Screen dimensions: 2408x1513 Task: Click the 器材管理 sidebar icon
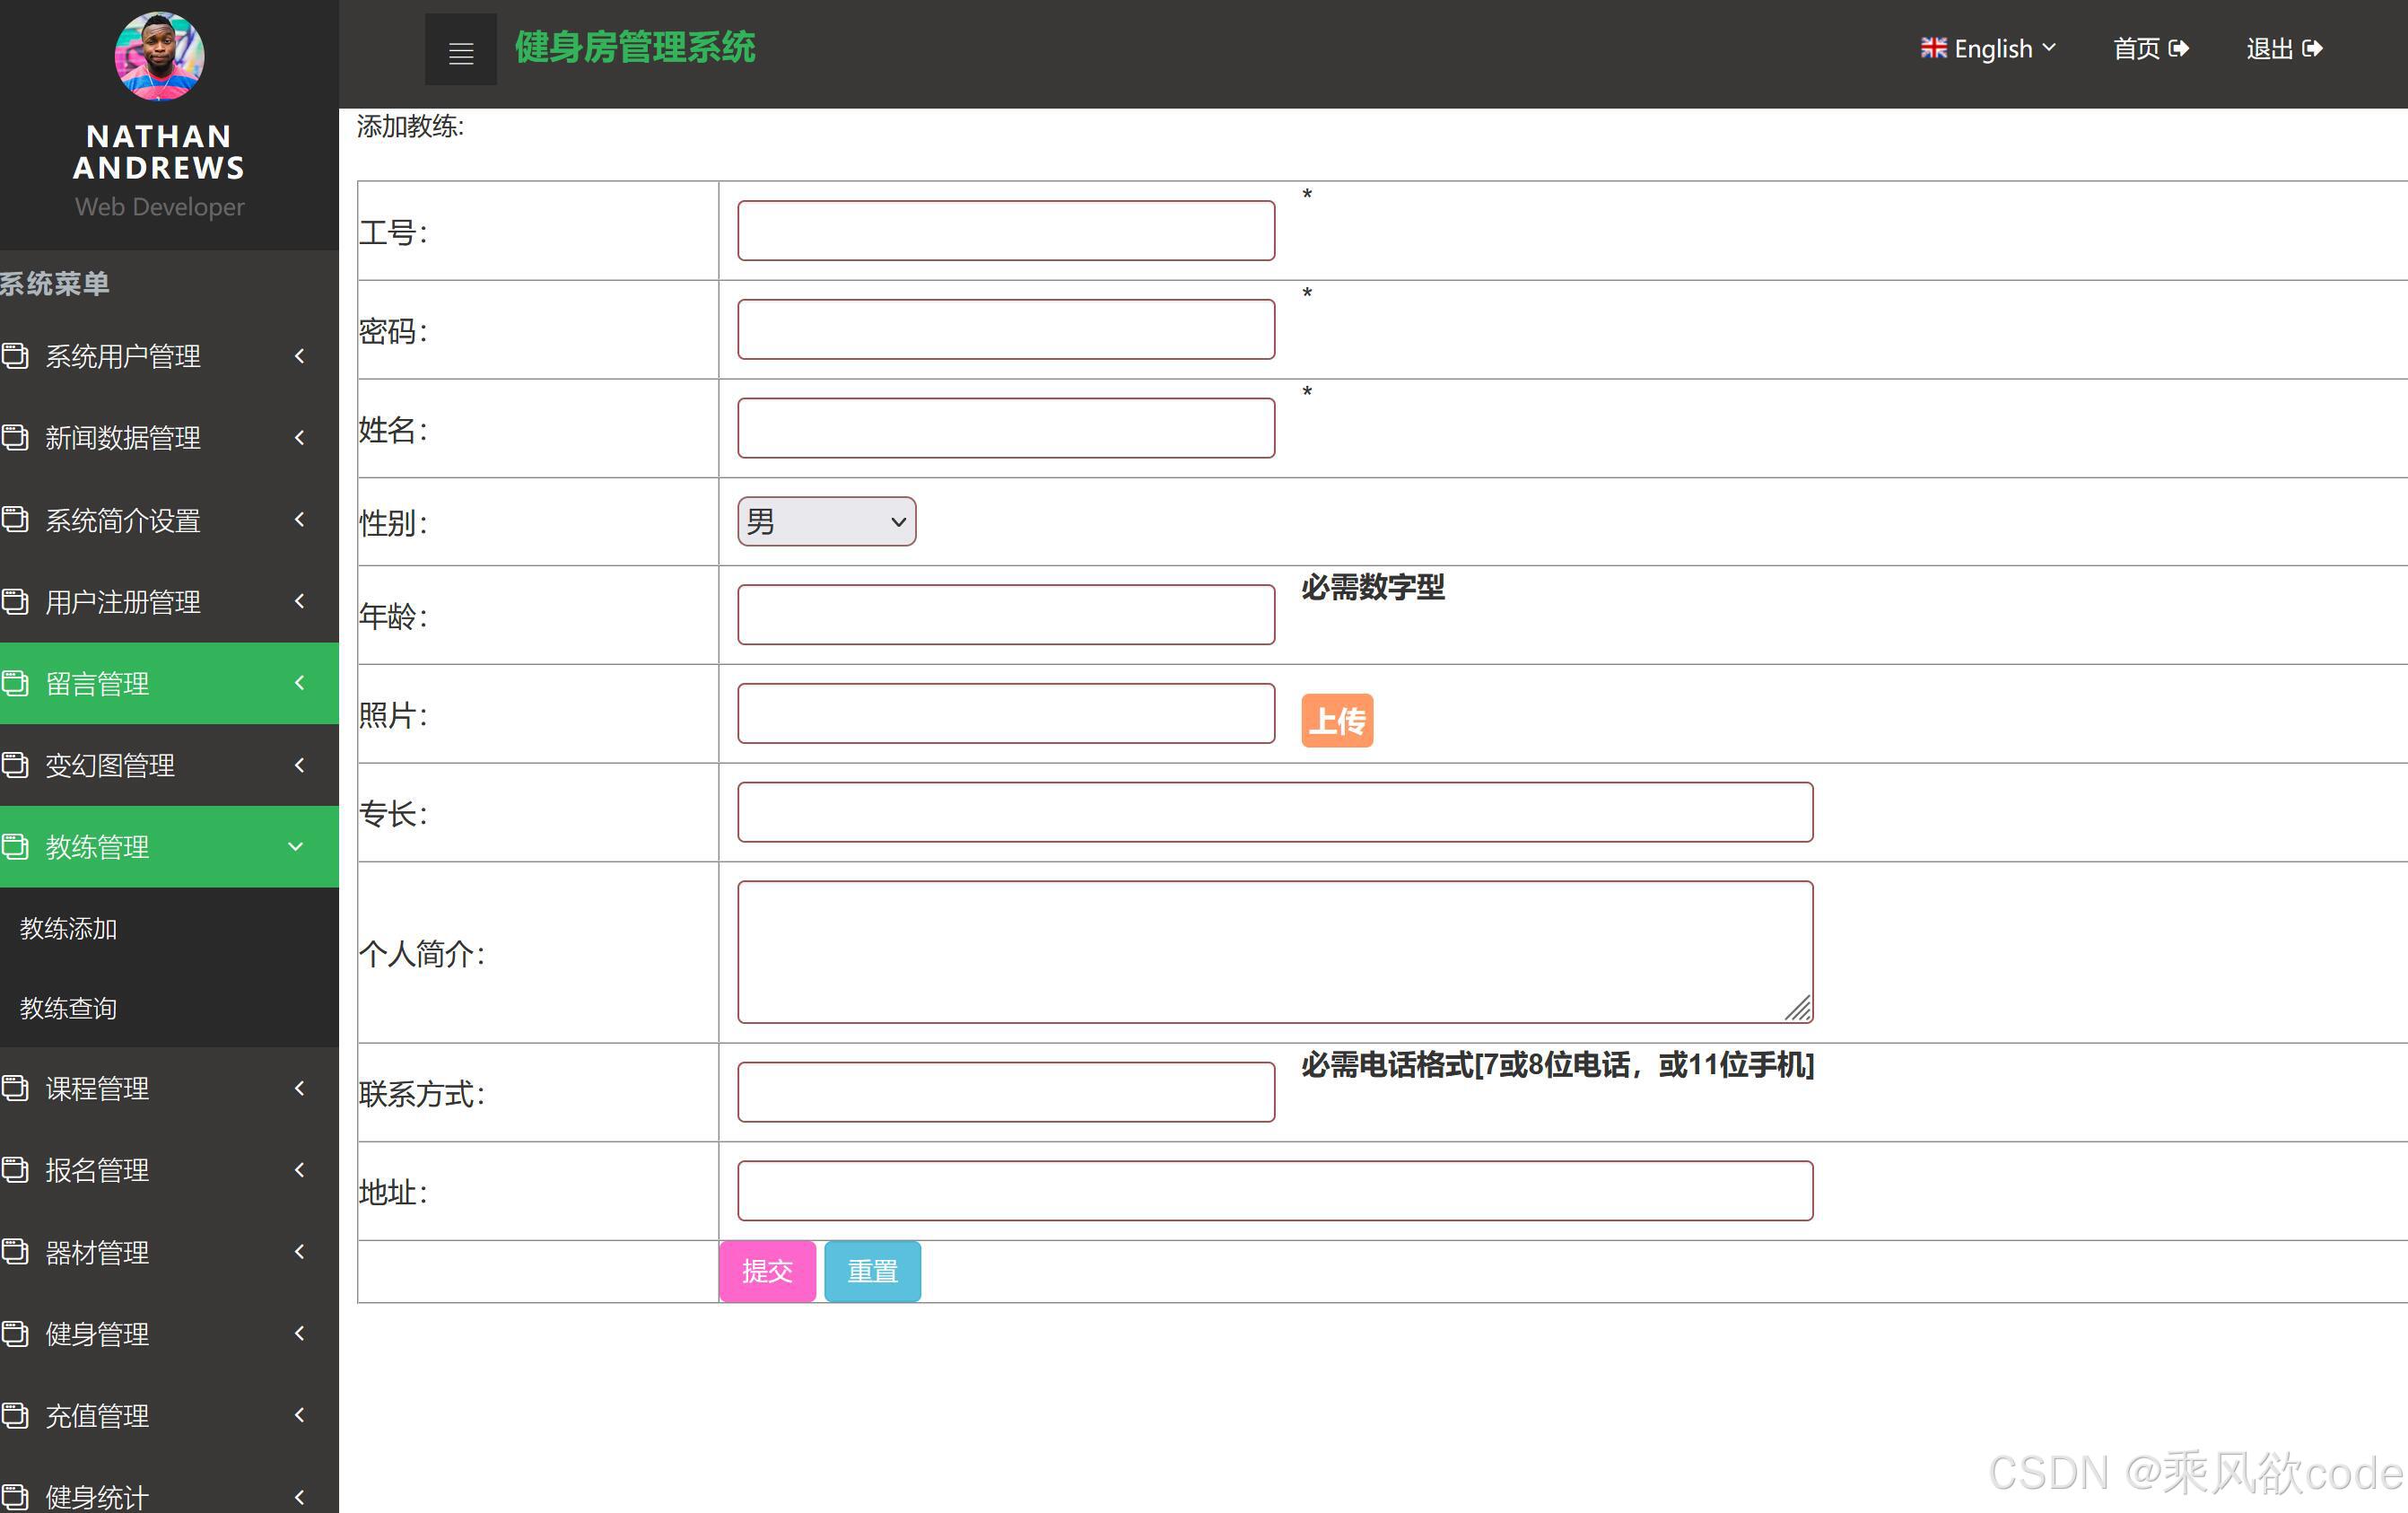coord(15,1251)
